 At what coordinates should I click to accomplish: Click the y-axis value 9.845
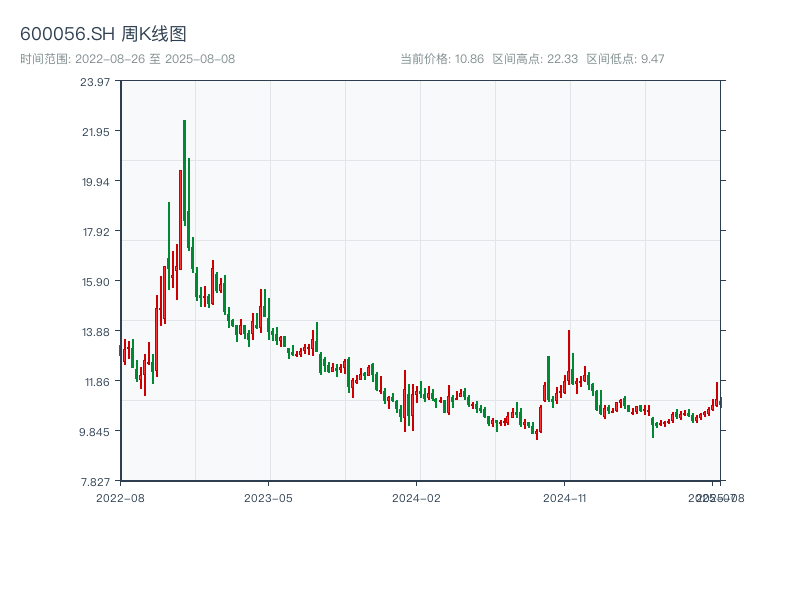(x=94, y=432)
